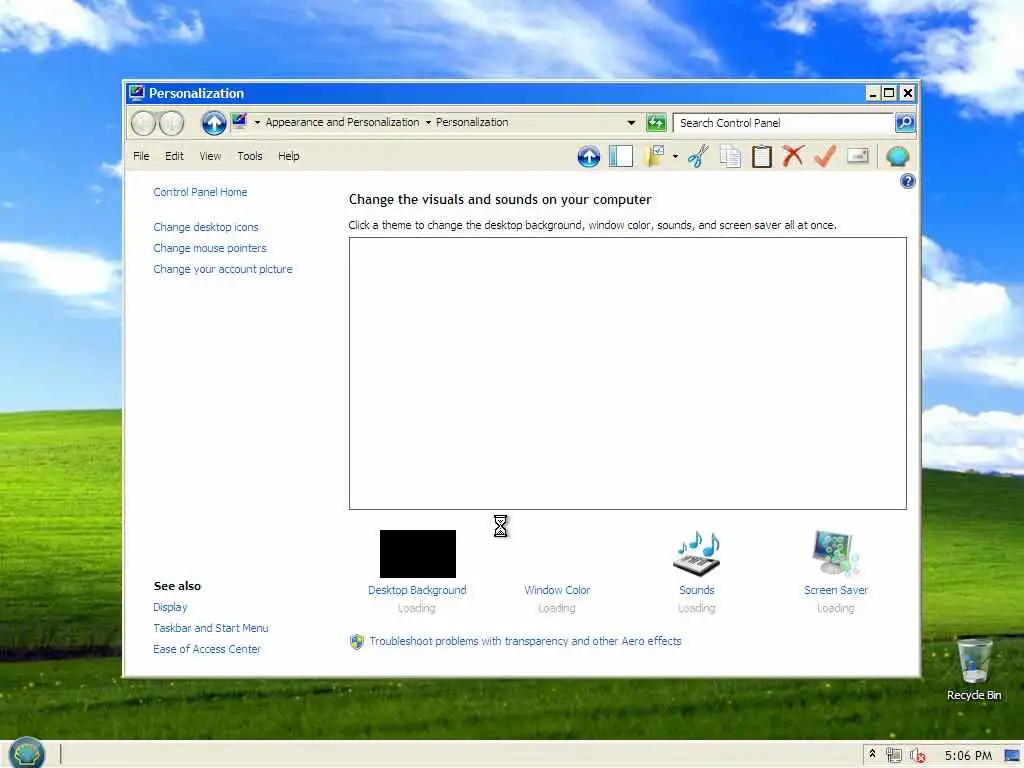Click the Copy icon in the toolbar
This screenshot has height=768, width=1024.
730,157
